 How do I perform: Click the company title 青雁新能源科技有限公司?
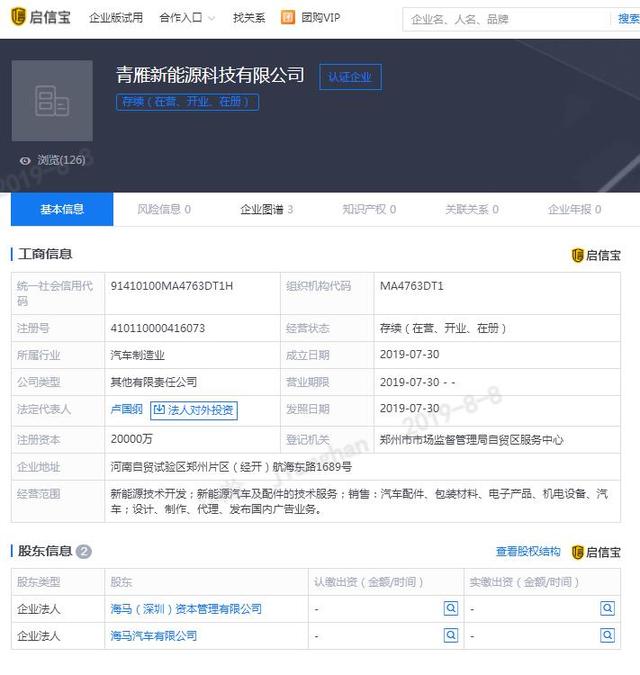(210, 75)
